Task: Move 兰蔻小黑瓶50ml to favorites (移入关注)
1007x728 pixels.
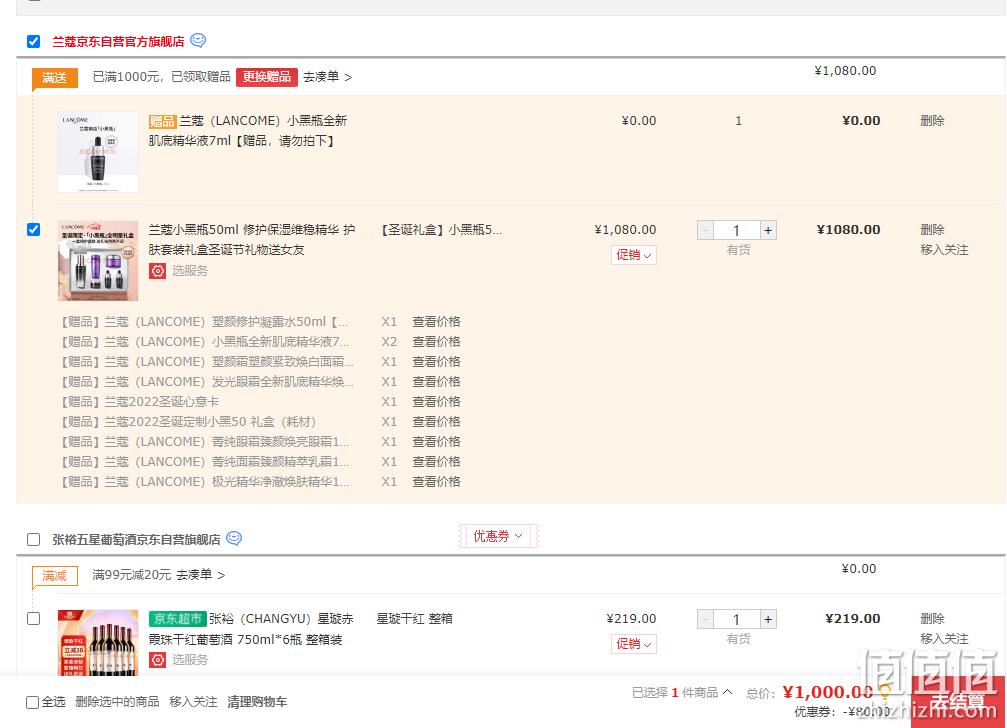Action: coord(944,250)
